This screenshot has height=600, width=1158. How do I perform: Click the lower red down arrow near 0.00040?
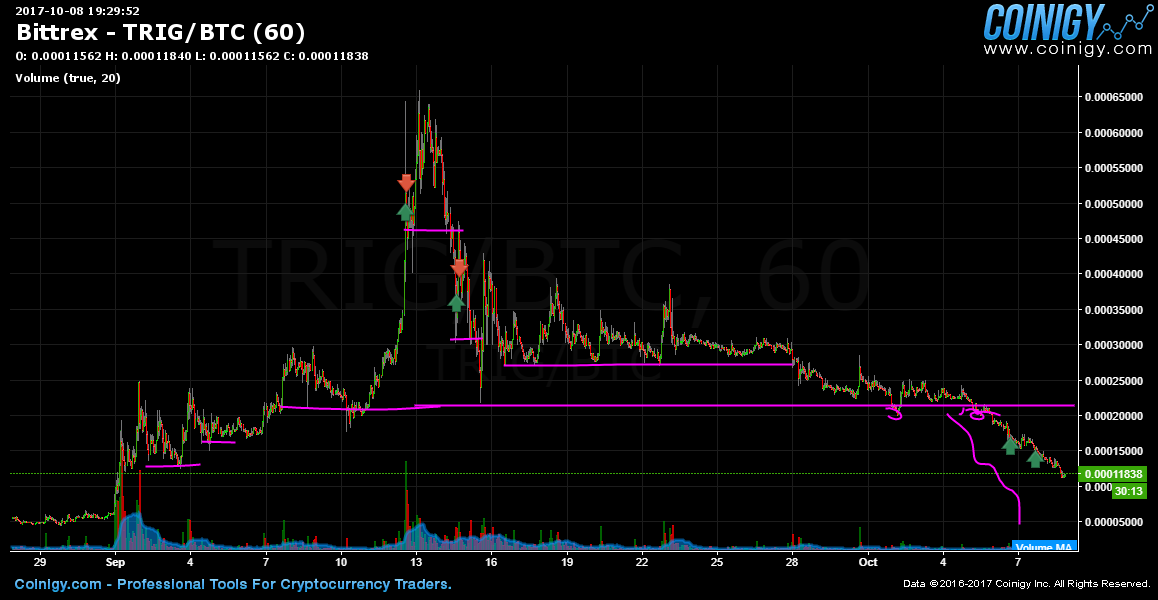tap(459, 268)
